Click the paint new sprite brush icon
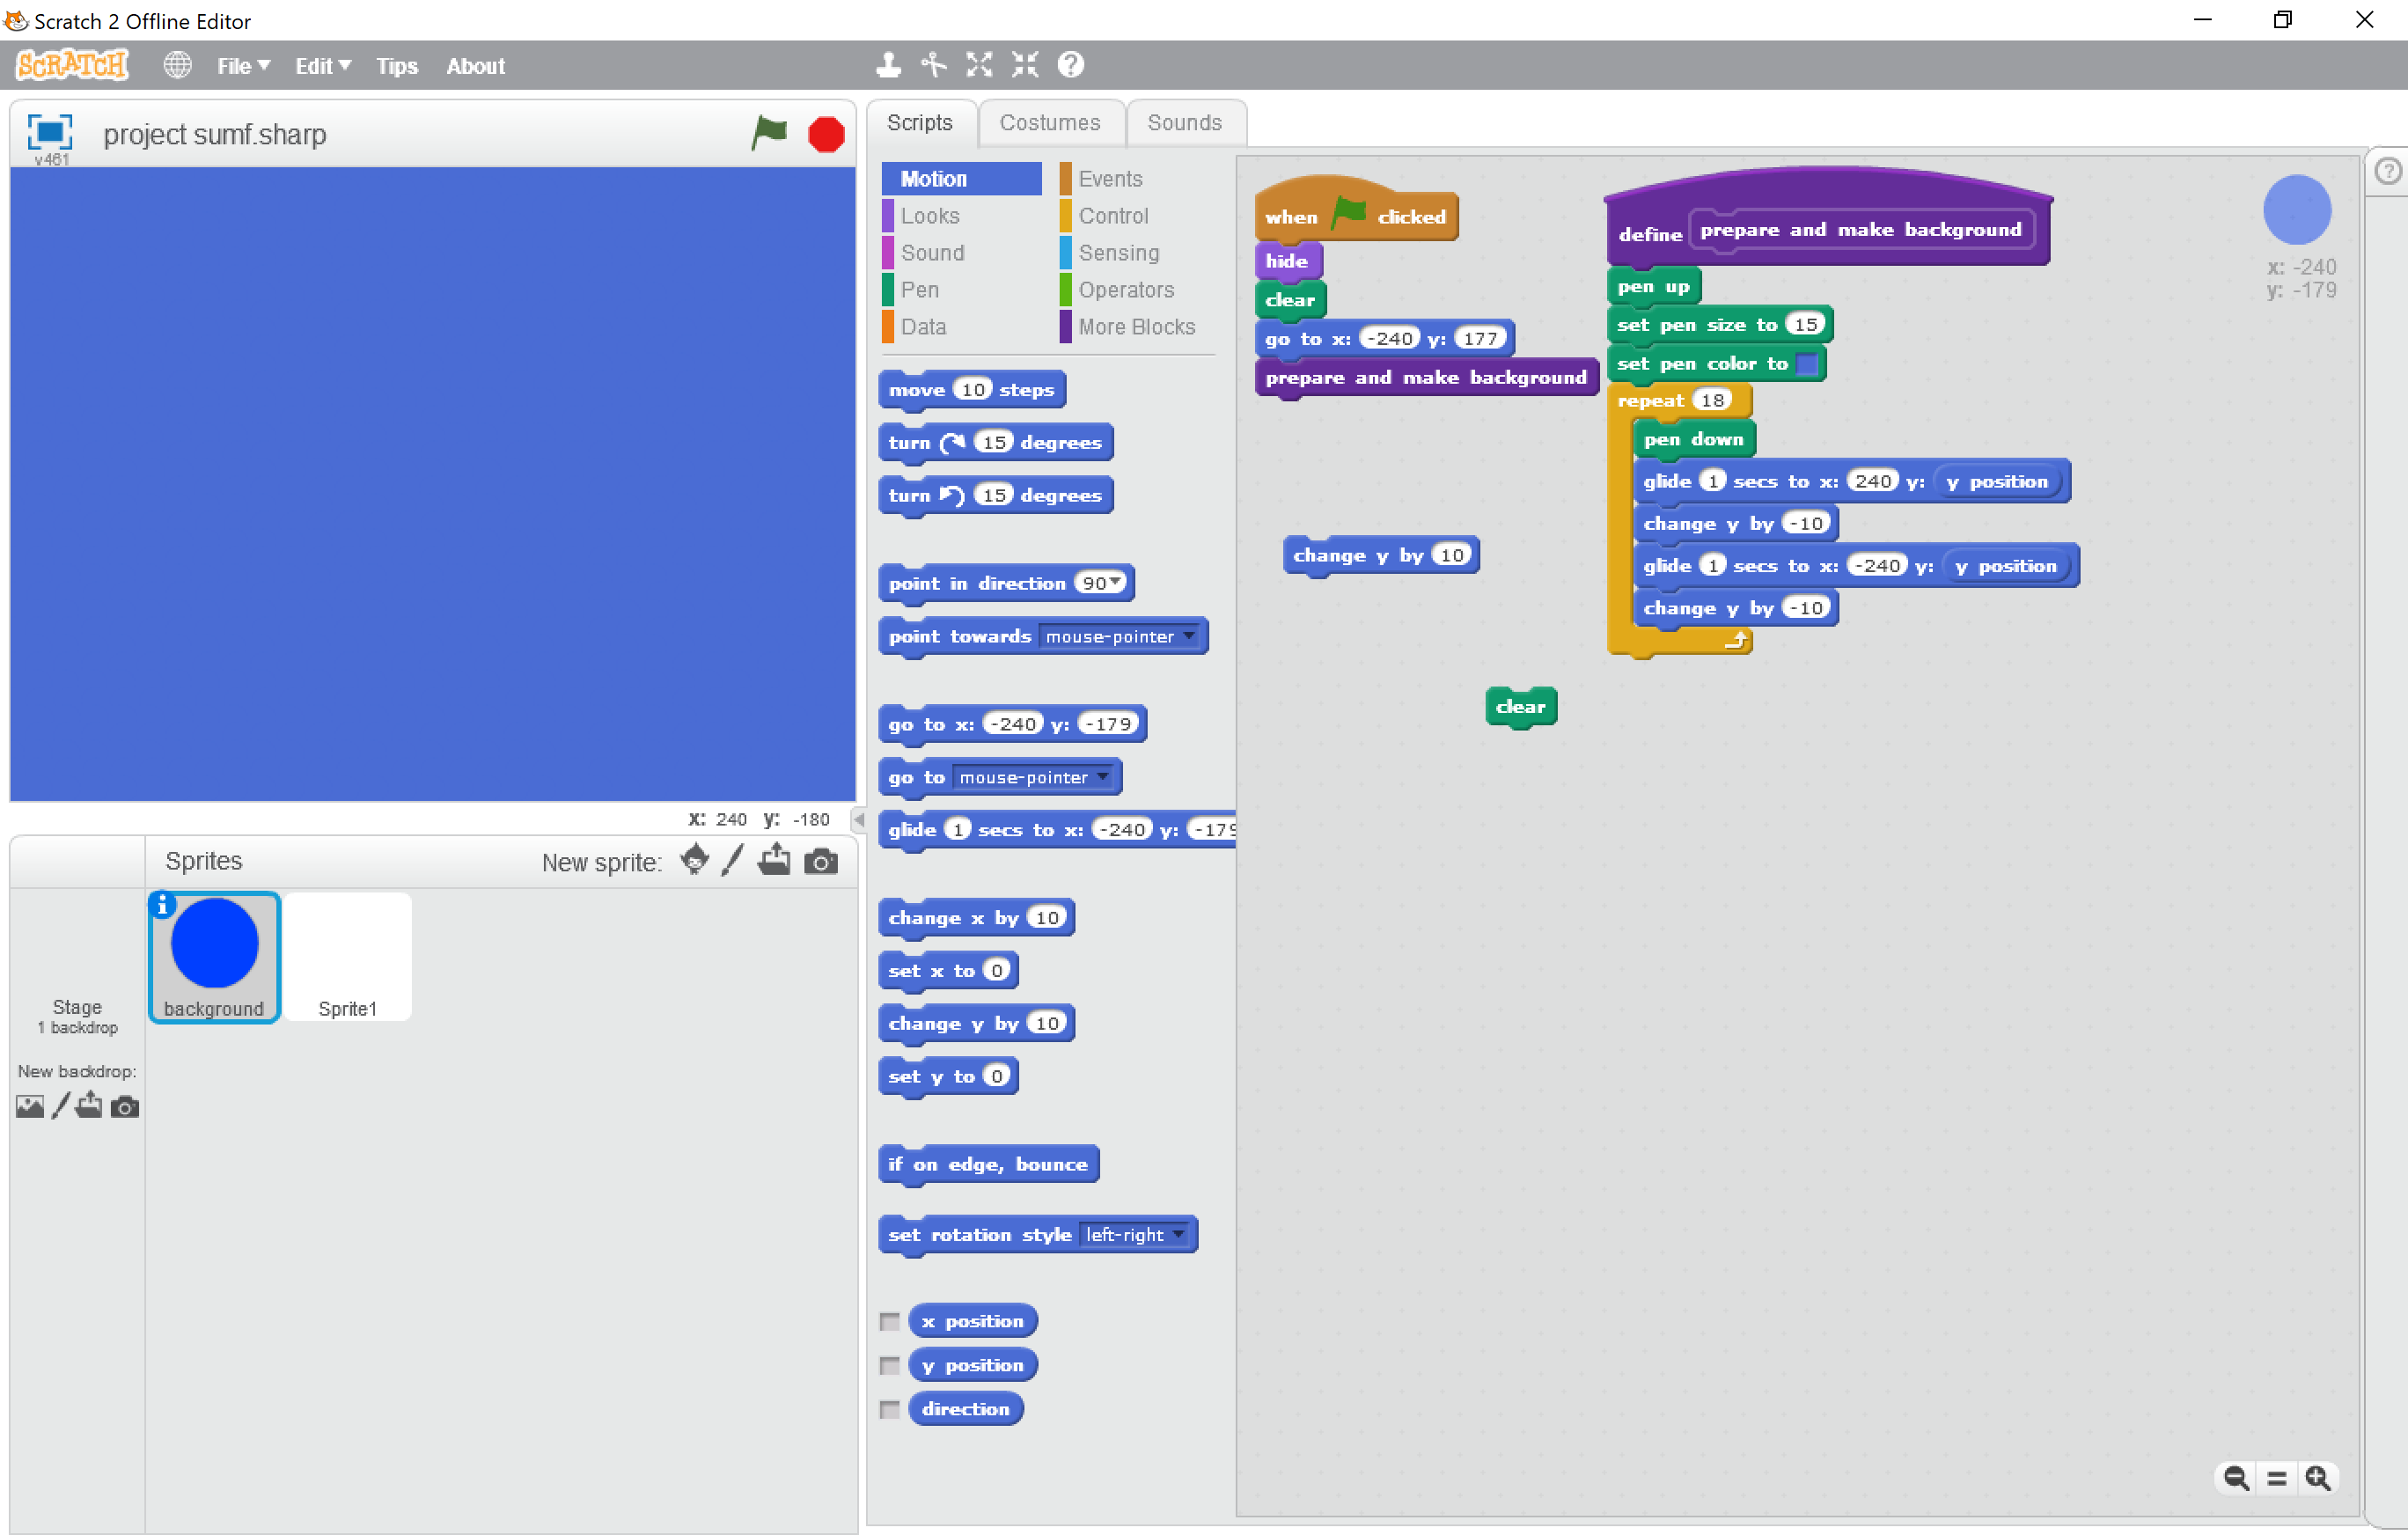Screen dimensions: 2408x1535 [733, 860]
